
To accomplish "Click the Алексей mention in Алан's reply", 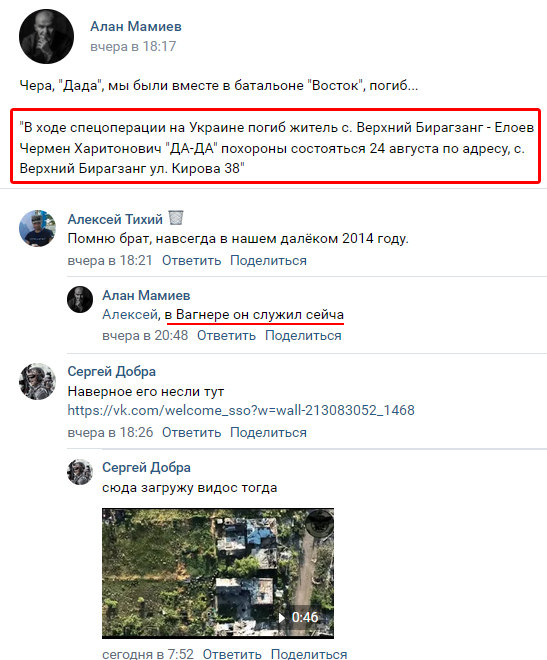I will click(130, 314).
